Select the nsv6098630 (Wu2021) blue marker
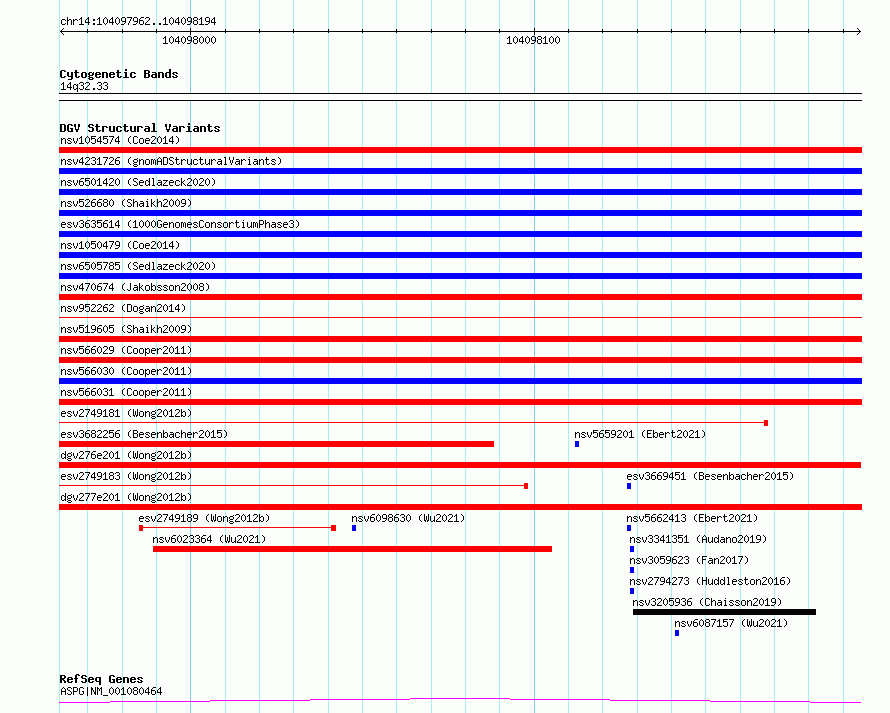 [354, 528]
